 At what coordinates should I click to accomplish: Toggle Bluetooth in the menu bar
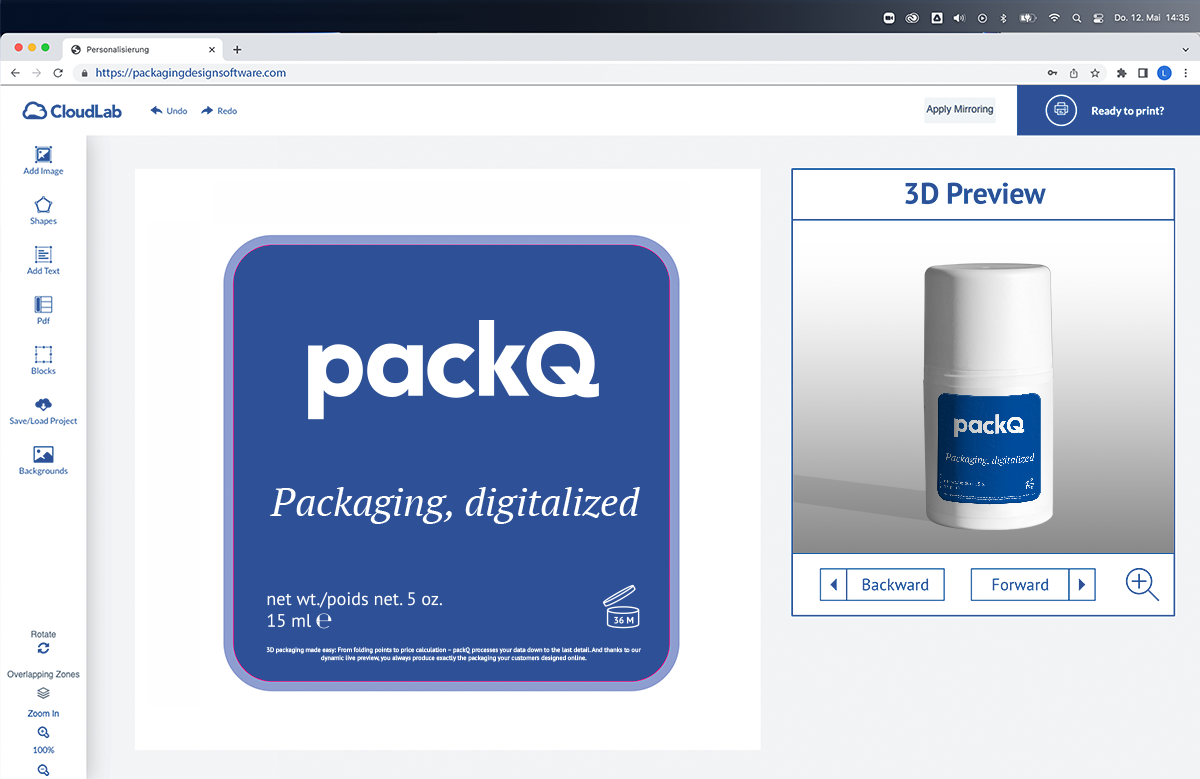click(x=1003, y=16)
